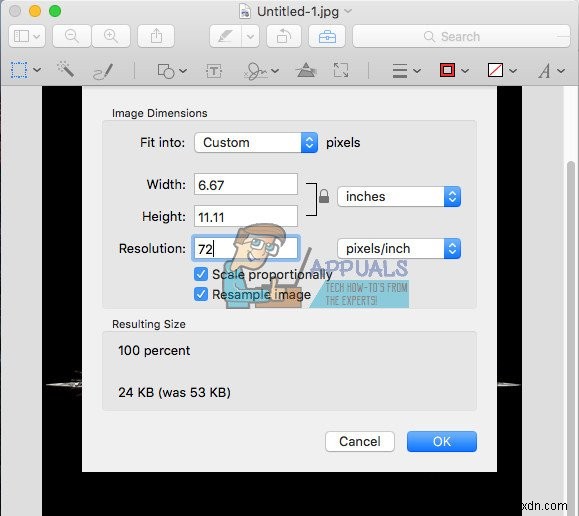The width and height of the screenshot is (579, 516).
Task: Click the Resolution field showing 72
Action: (246, 248)
